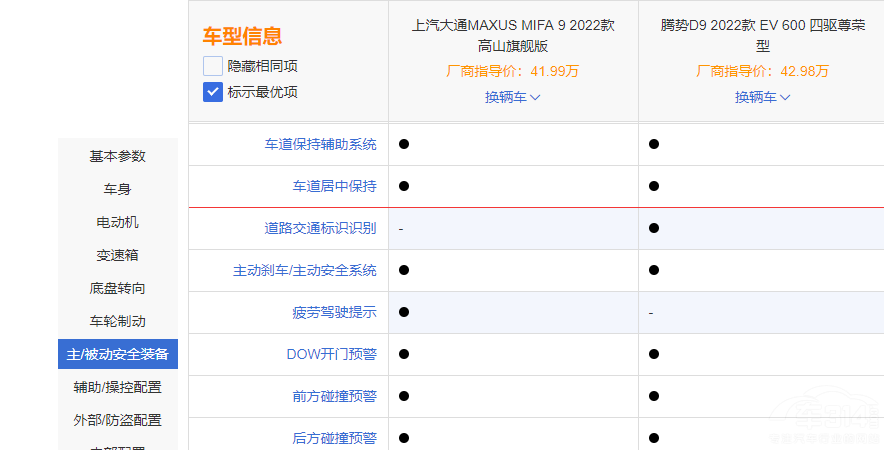884x450 pixels.
Task: Select 车轮制动 in the sidebar
Action: [117, 321]
